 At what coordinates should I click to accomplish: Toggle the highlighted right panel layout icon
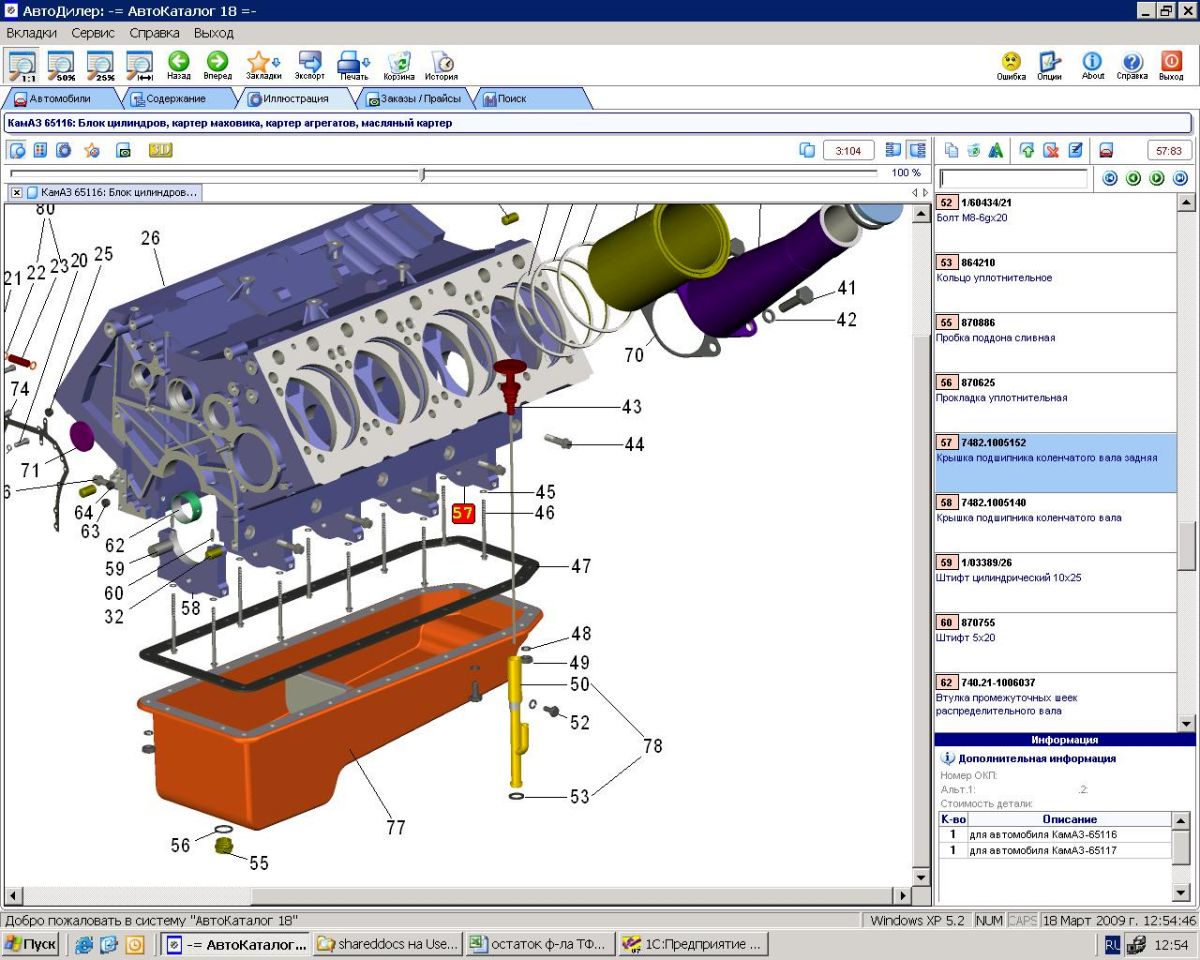click(917, 151)
